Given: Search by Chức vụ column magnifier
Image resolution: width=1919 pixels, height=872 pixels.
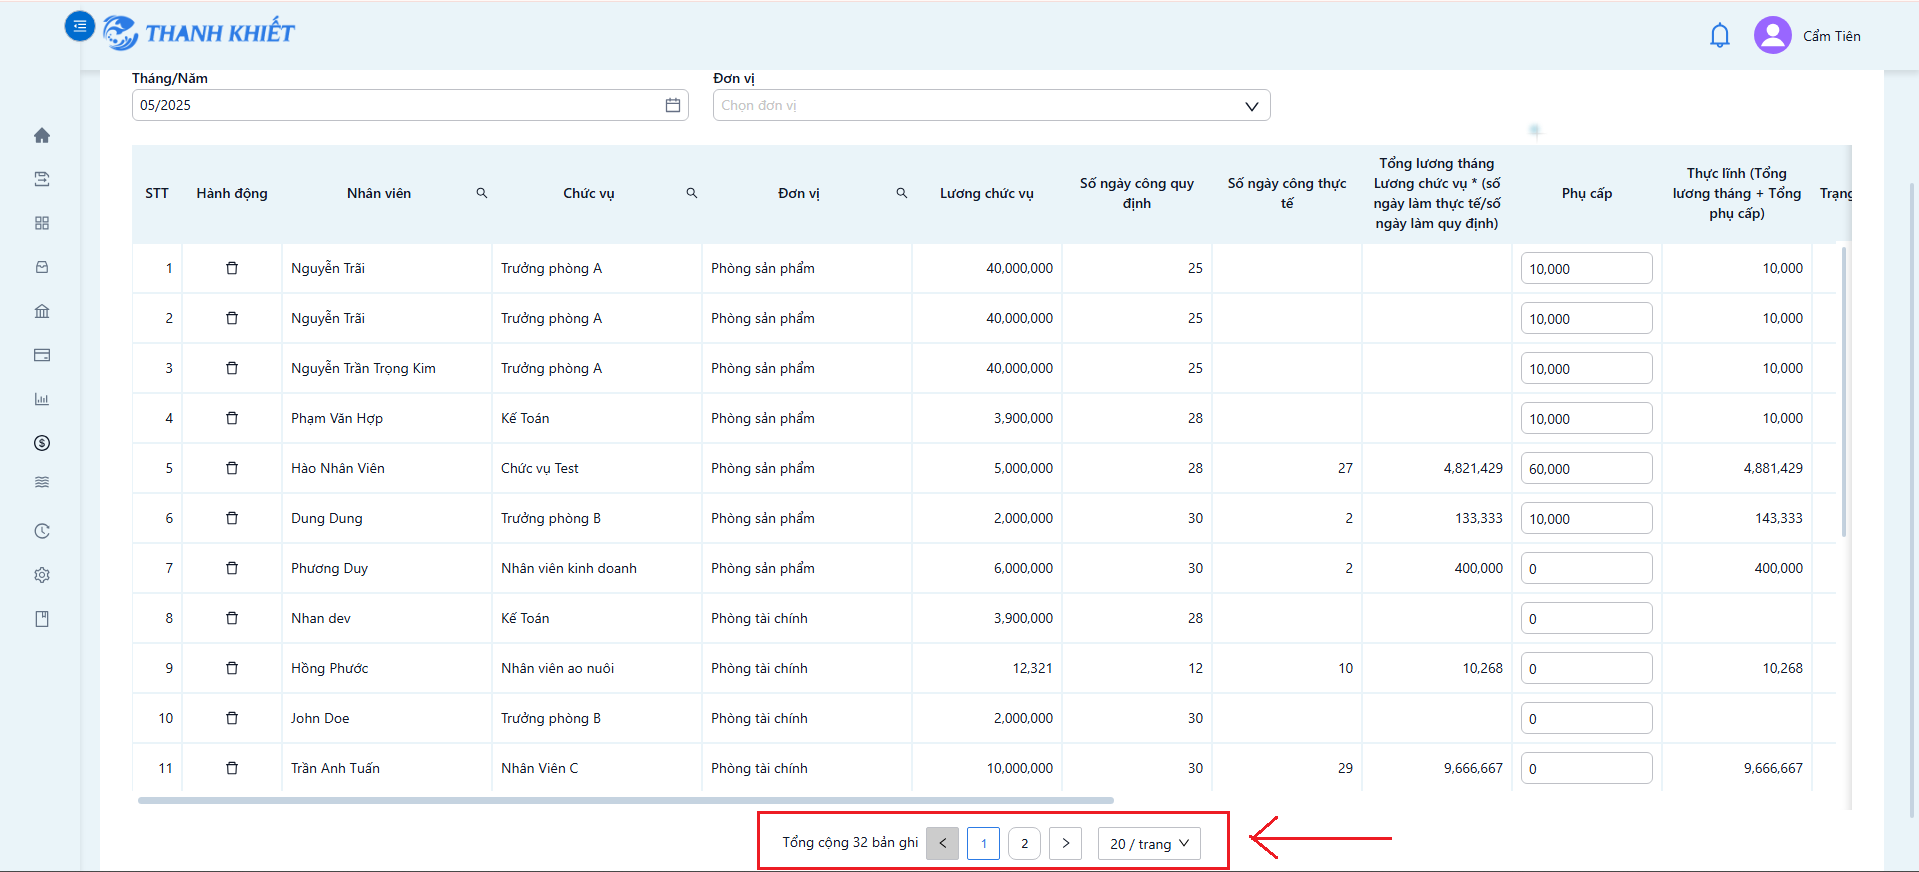Looking at the screenshot, I should coord(692,193).
